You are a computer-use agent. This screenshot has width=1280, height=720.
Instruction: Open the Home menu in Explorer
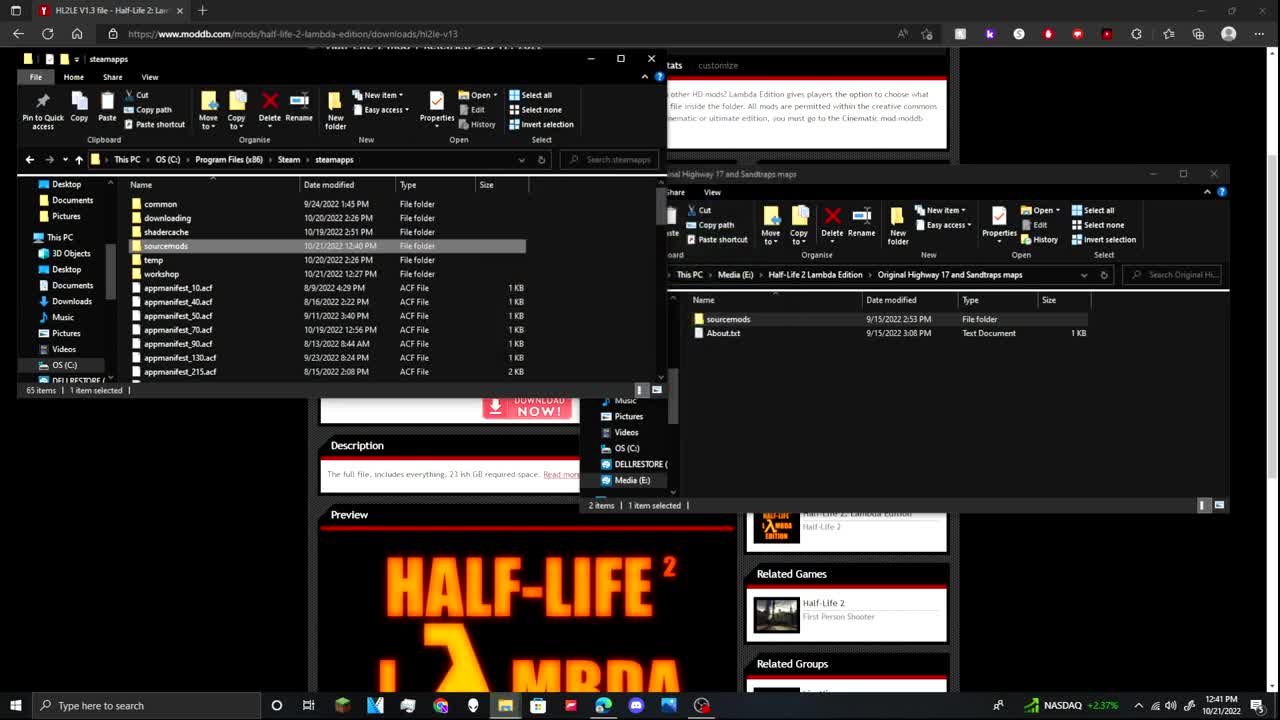(73, 76)
